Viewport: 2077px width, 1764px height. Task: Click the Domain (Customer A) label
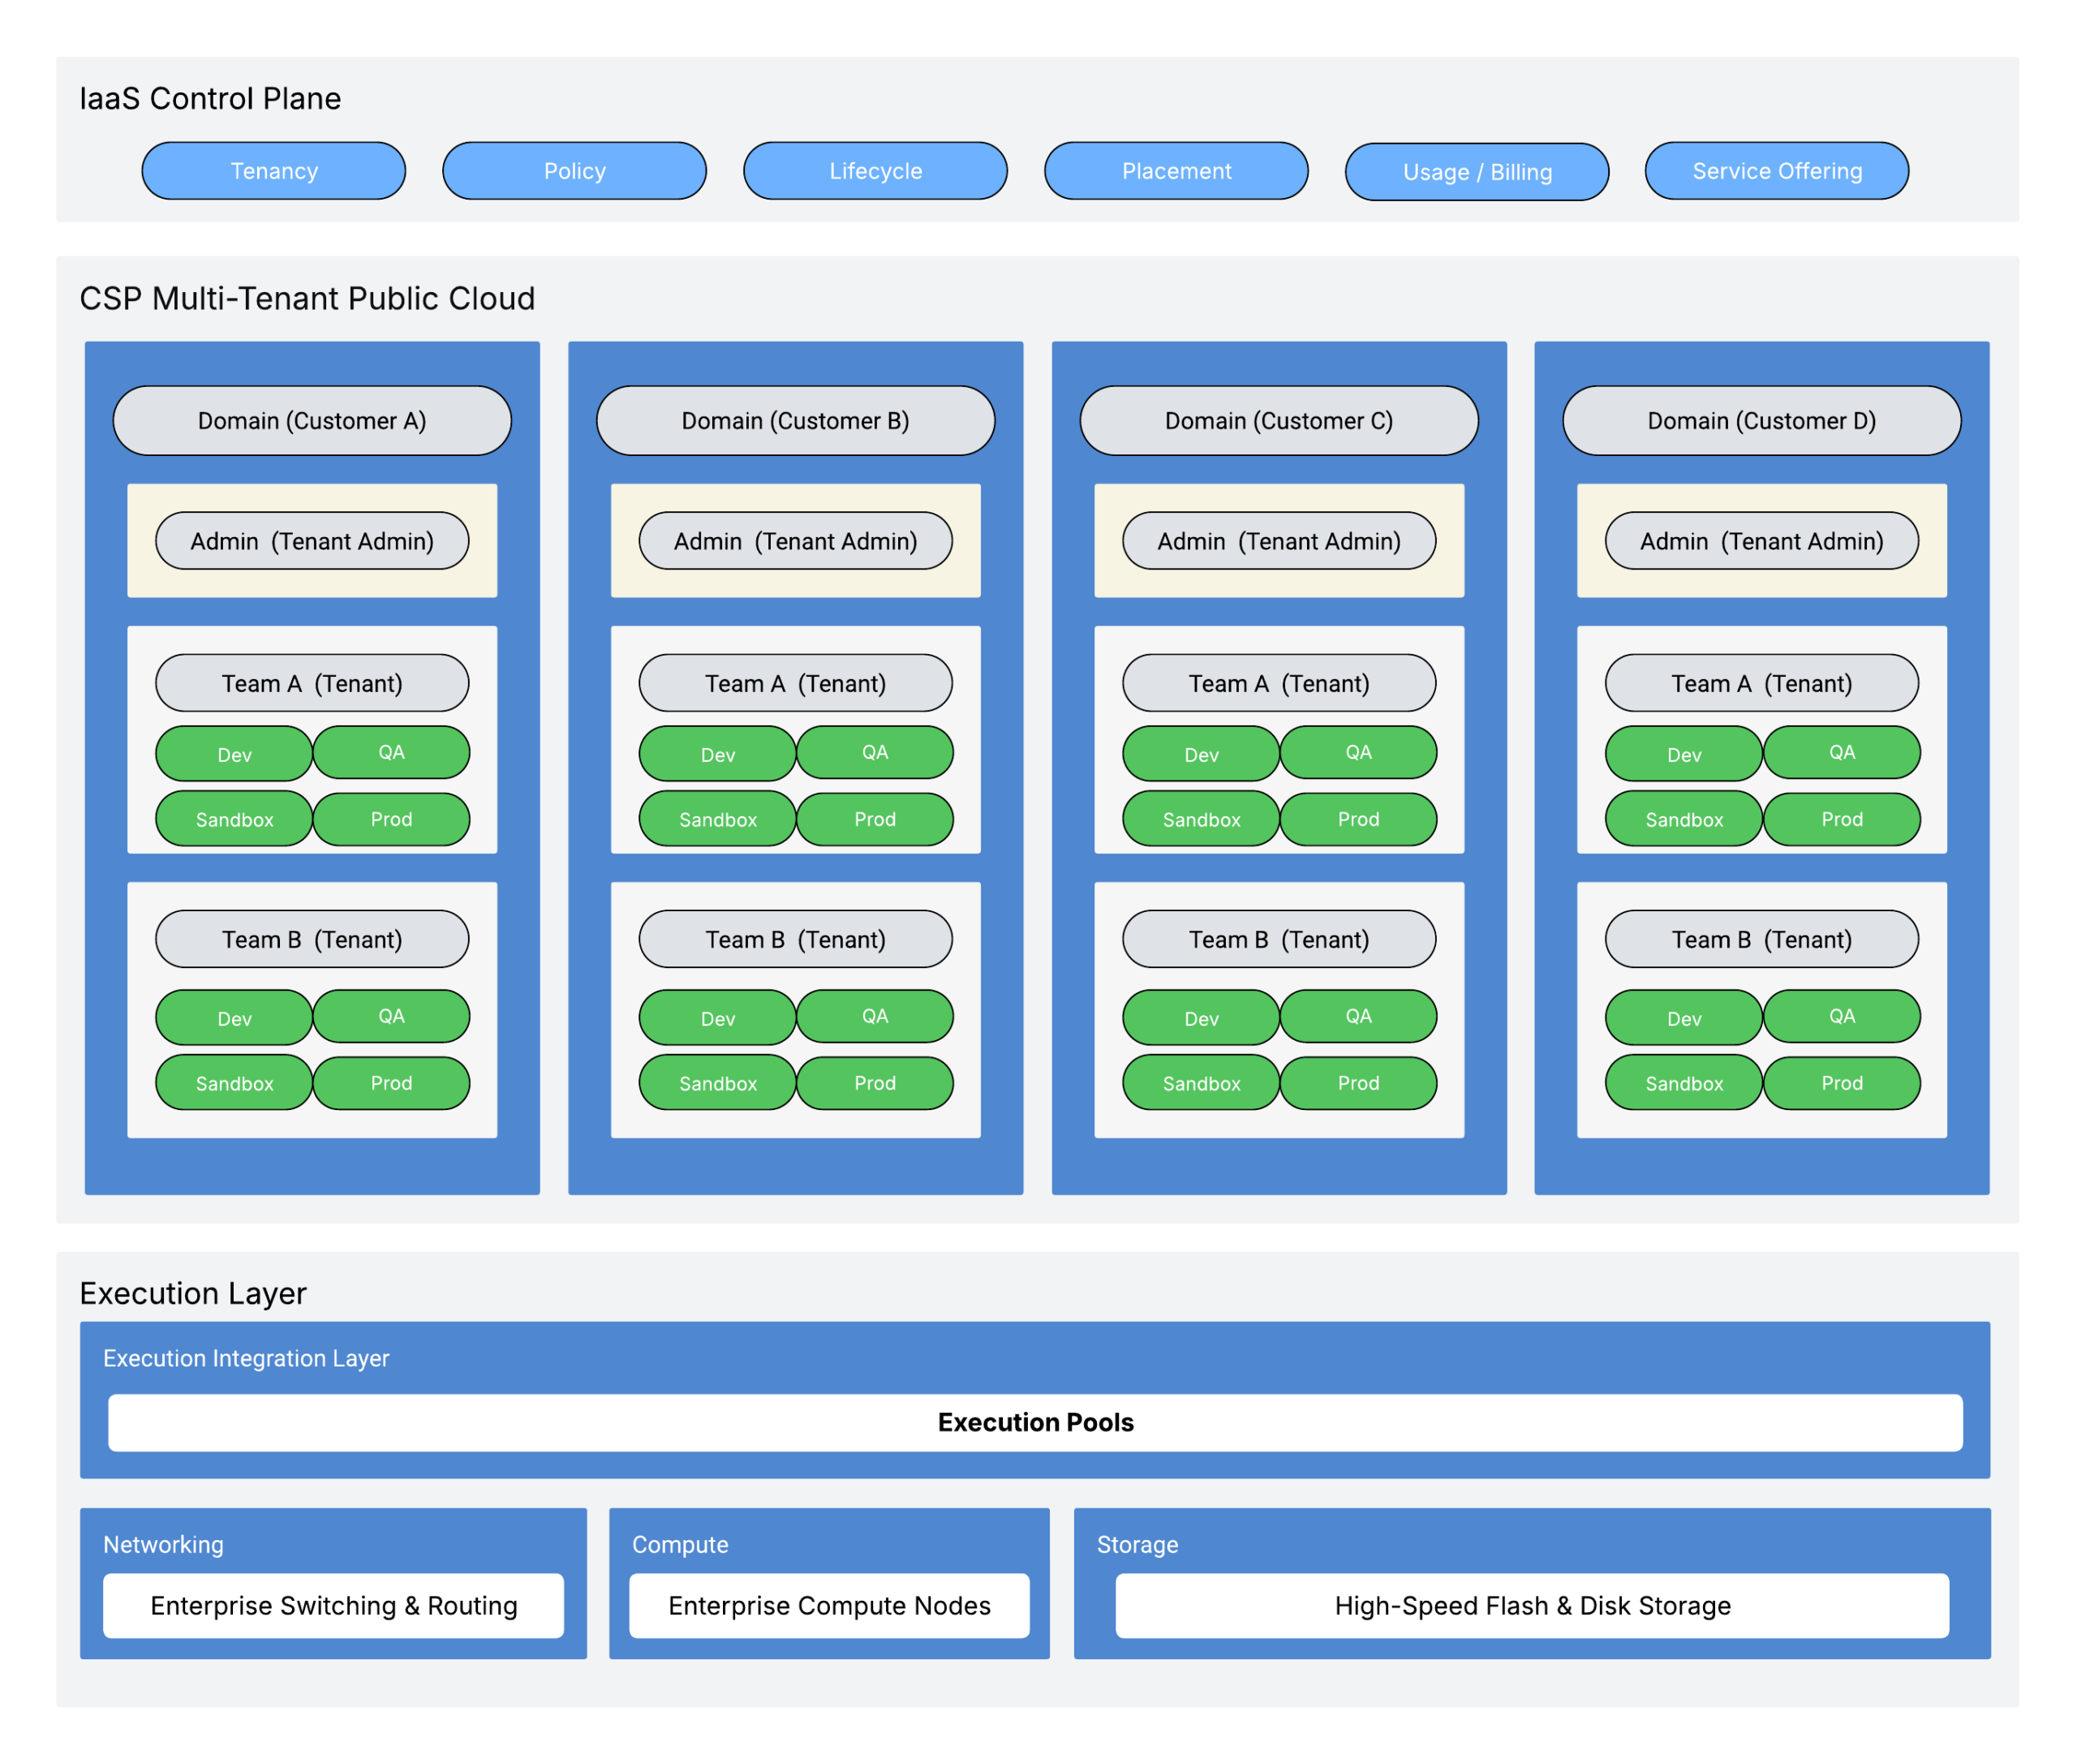tap(312, 421)
